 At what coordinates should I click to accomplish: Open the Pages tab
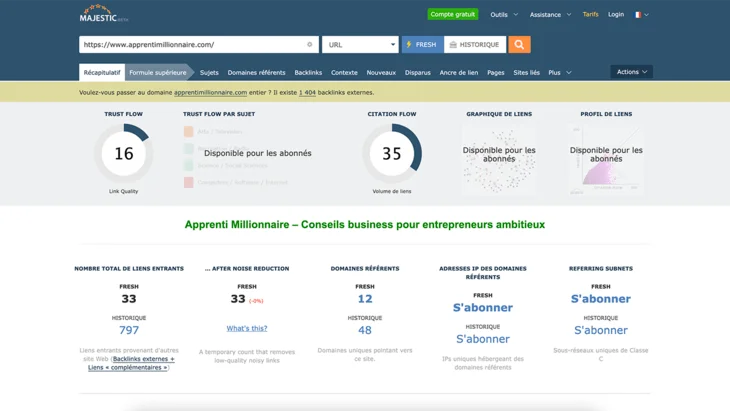click(x=496, y=73)
